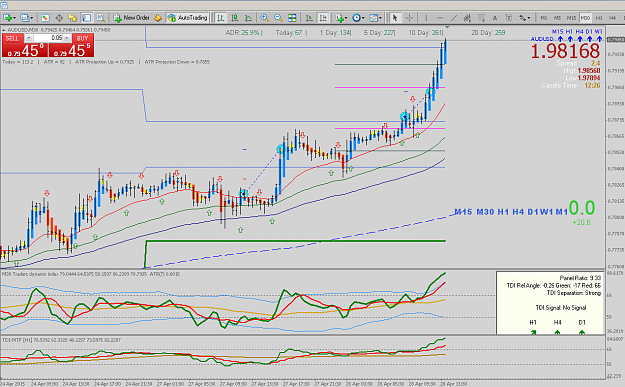Open the MetaEditor yellow book icon
Screen dimensions: 625x387
tap(158, 18)
